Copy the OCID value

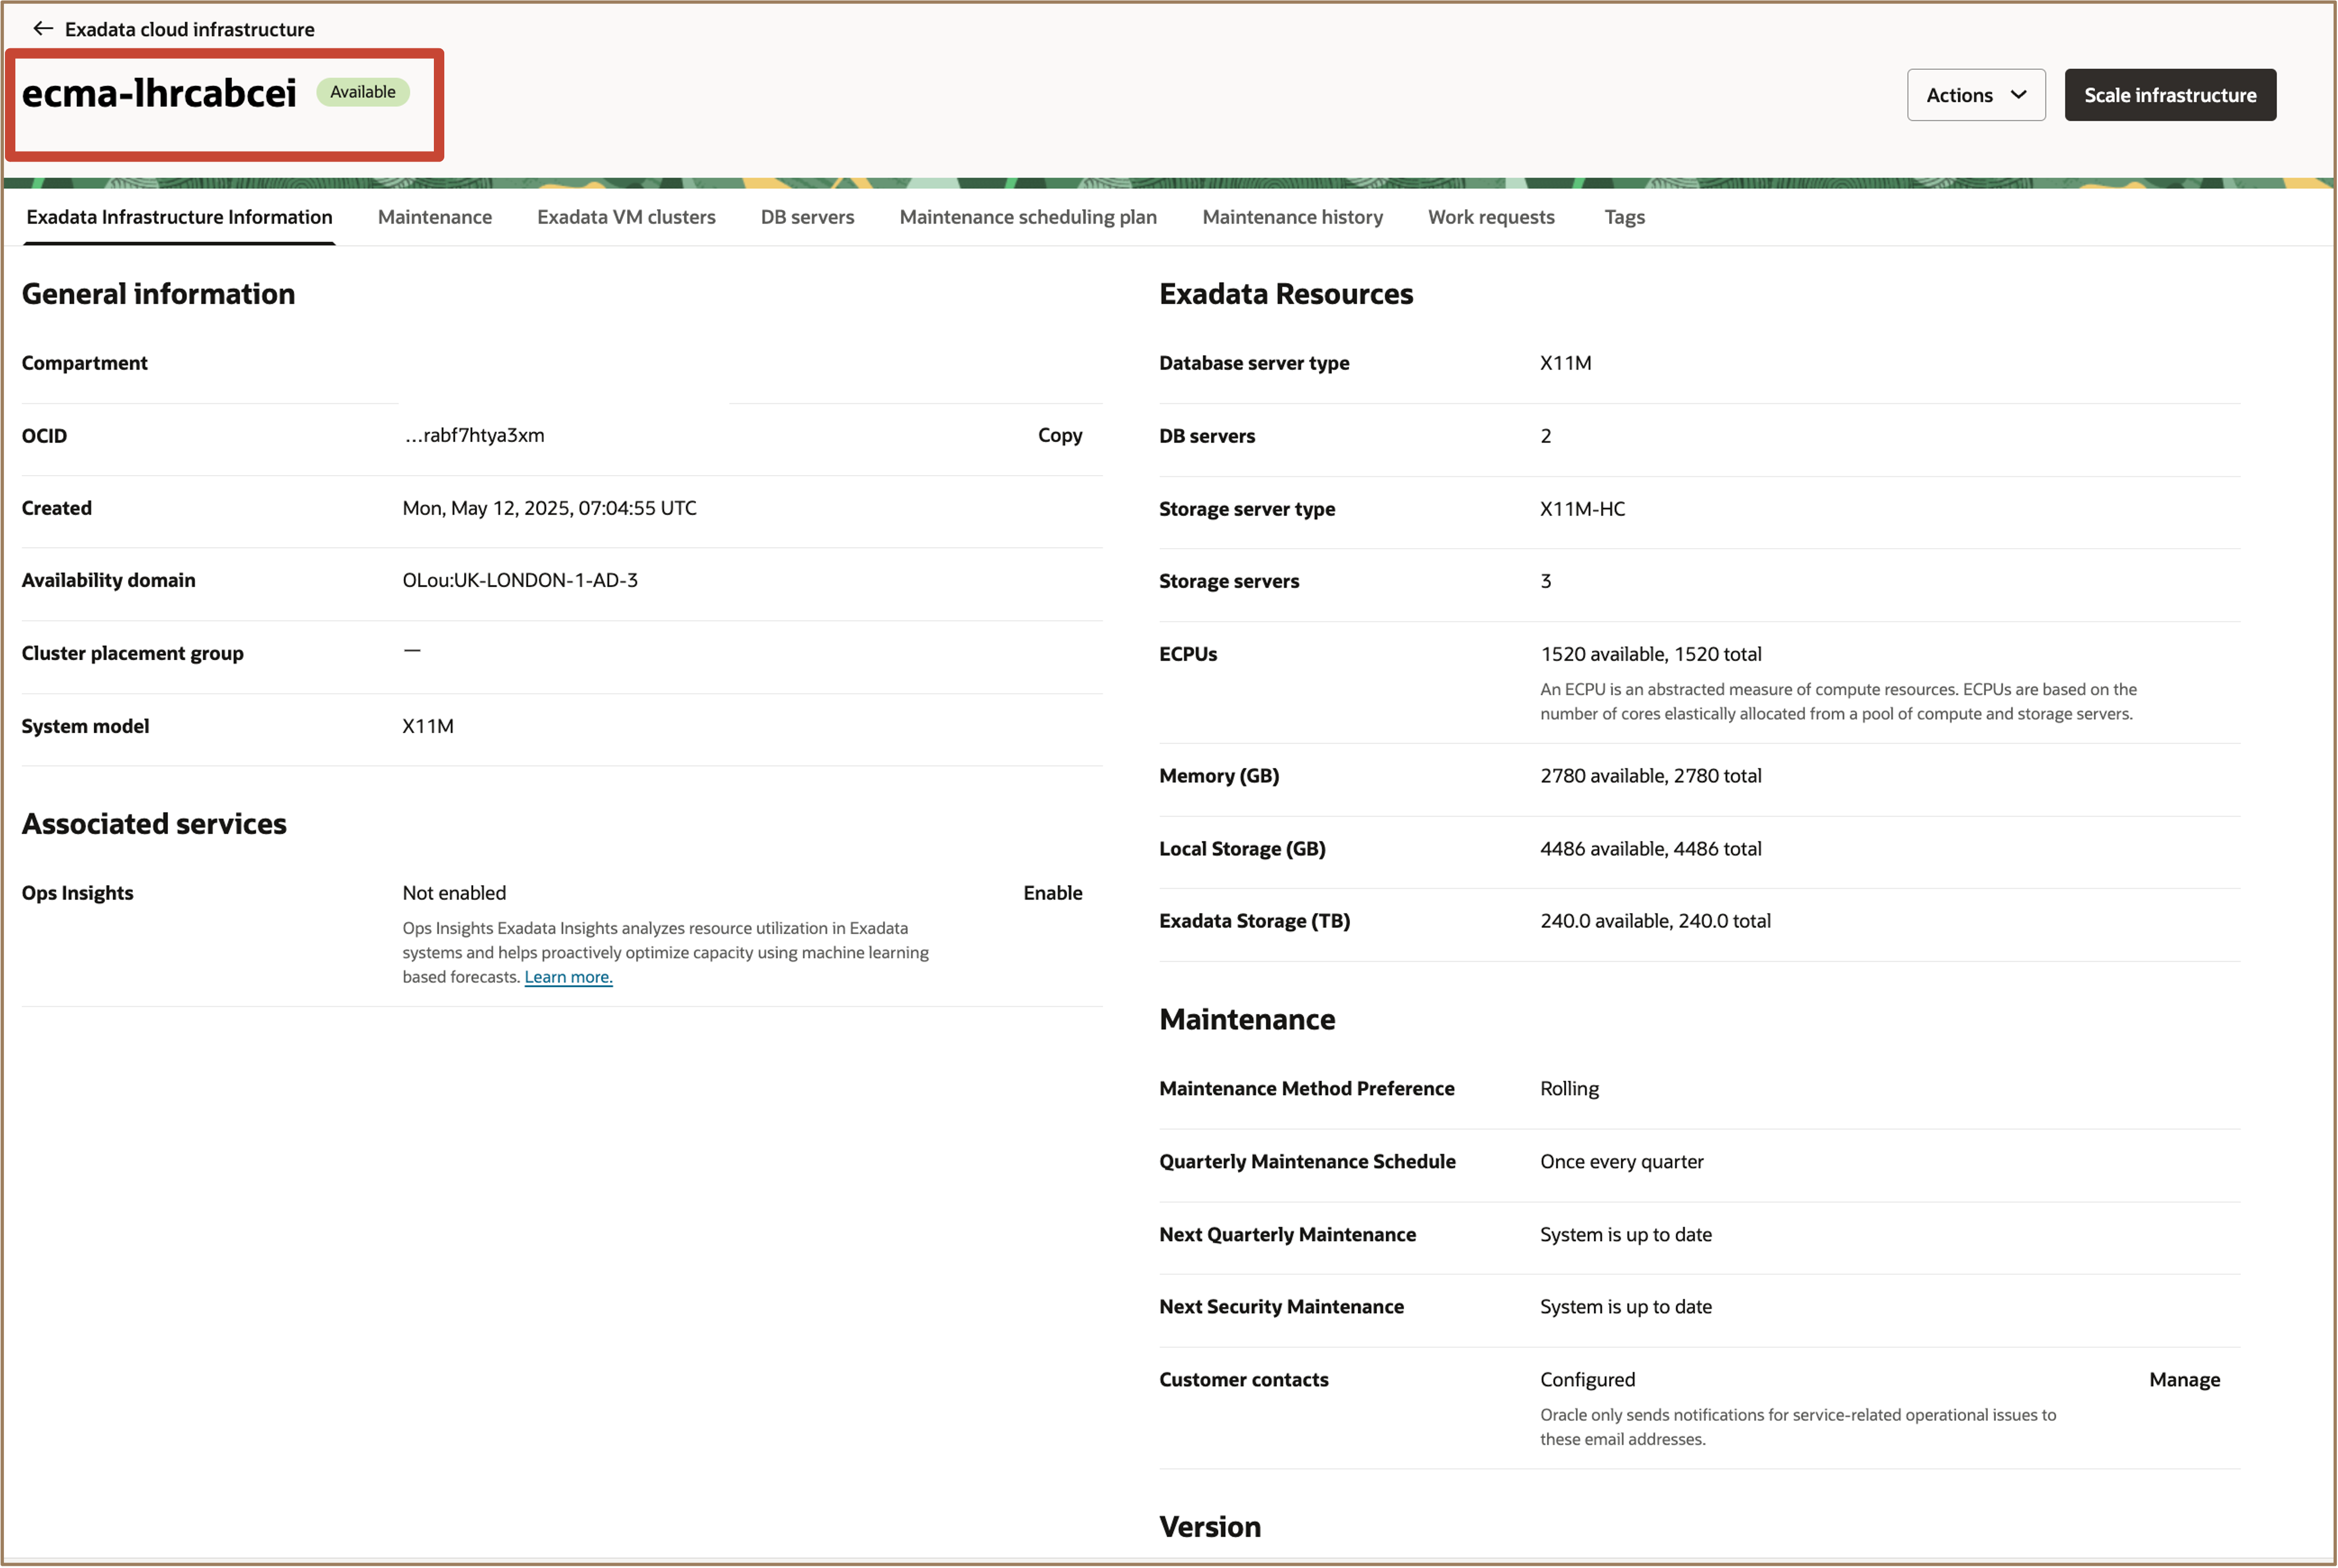point(1059,435)
